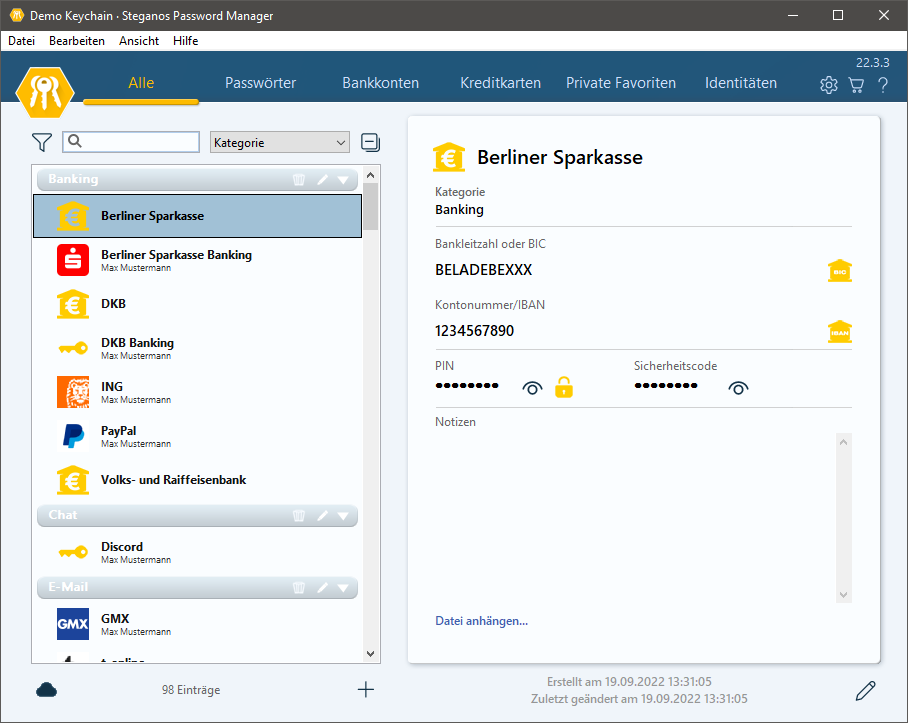Viewport: 908px width, 723px height.
Task: Click the yellow lock icon beside PIN
Action: (563, 387)
